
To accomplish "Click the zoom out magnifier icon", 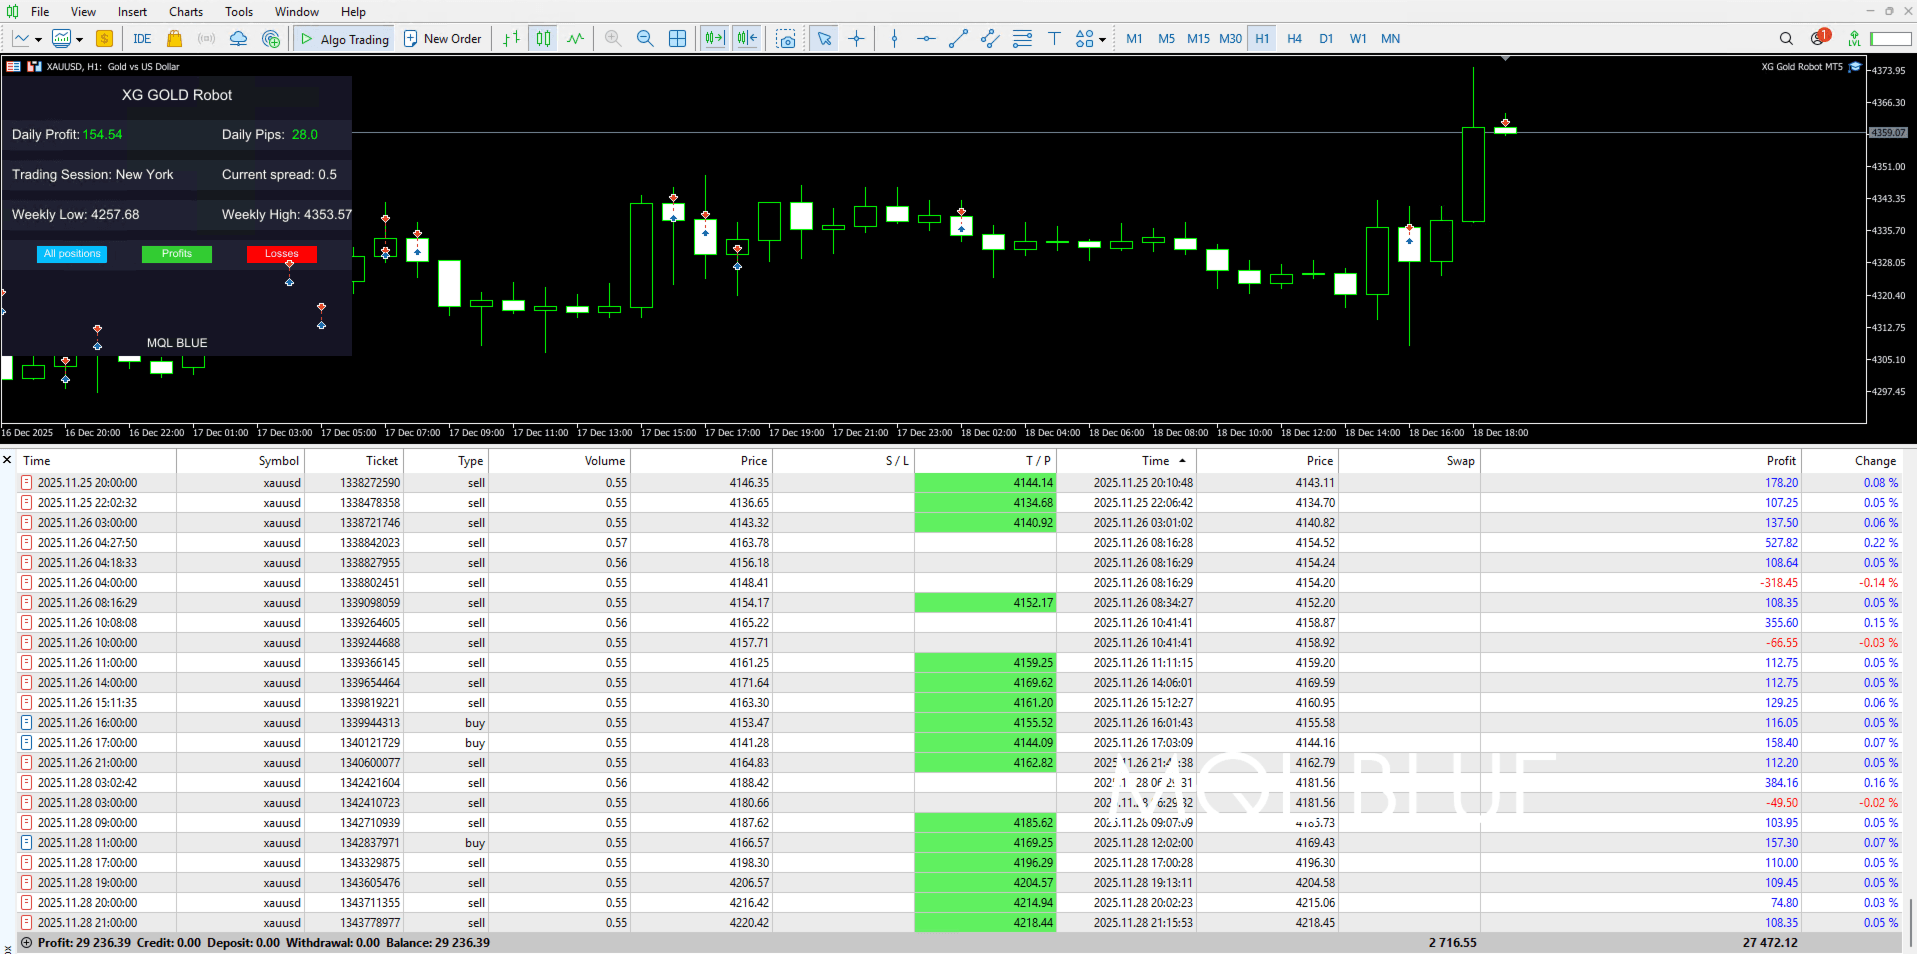I will tap(645, 39).
